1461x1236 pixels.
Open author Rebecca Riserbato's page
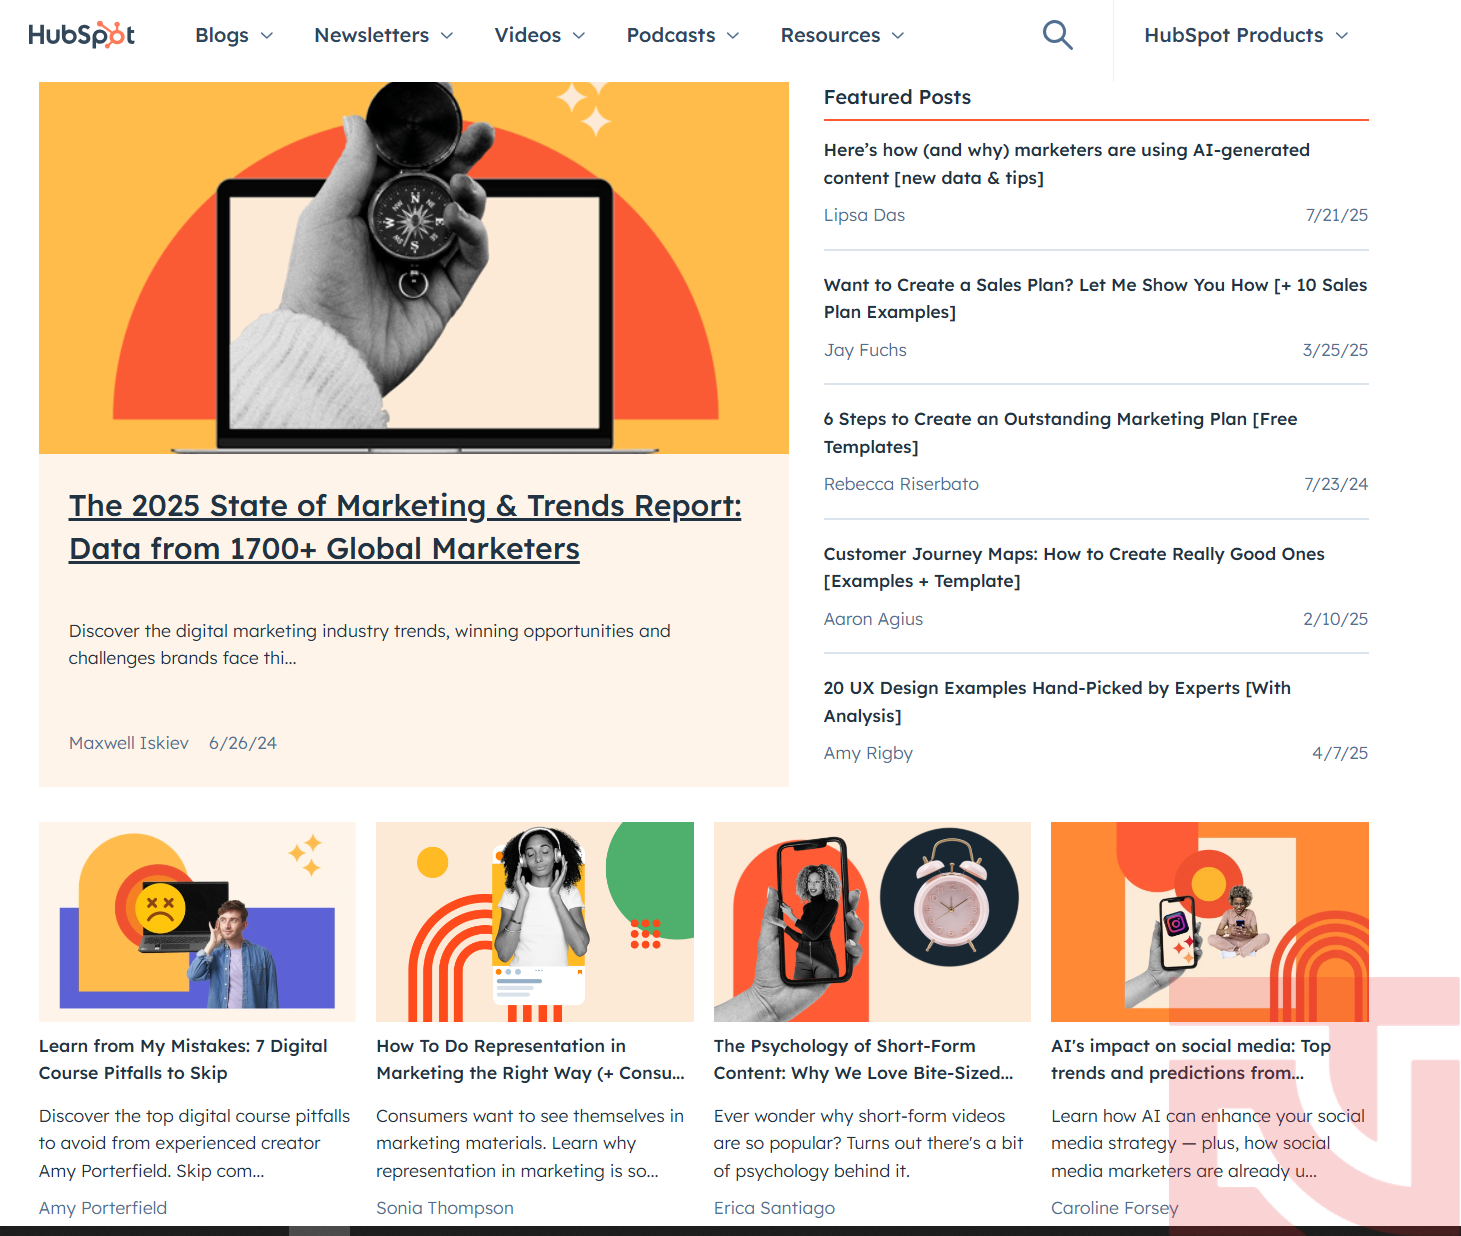pyautogui.click(x=901, y=484)
